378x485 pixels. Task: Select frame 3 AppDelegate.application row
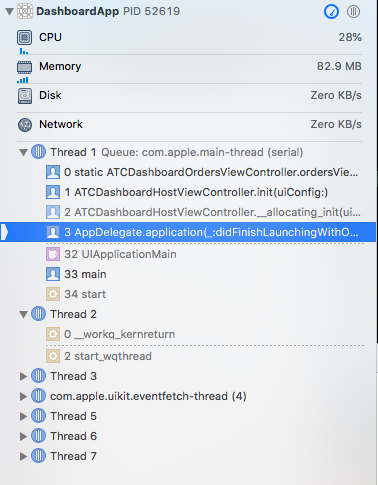pyautogui.click(x=188, y=232)
